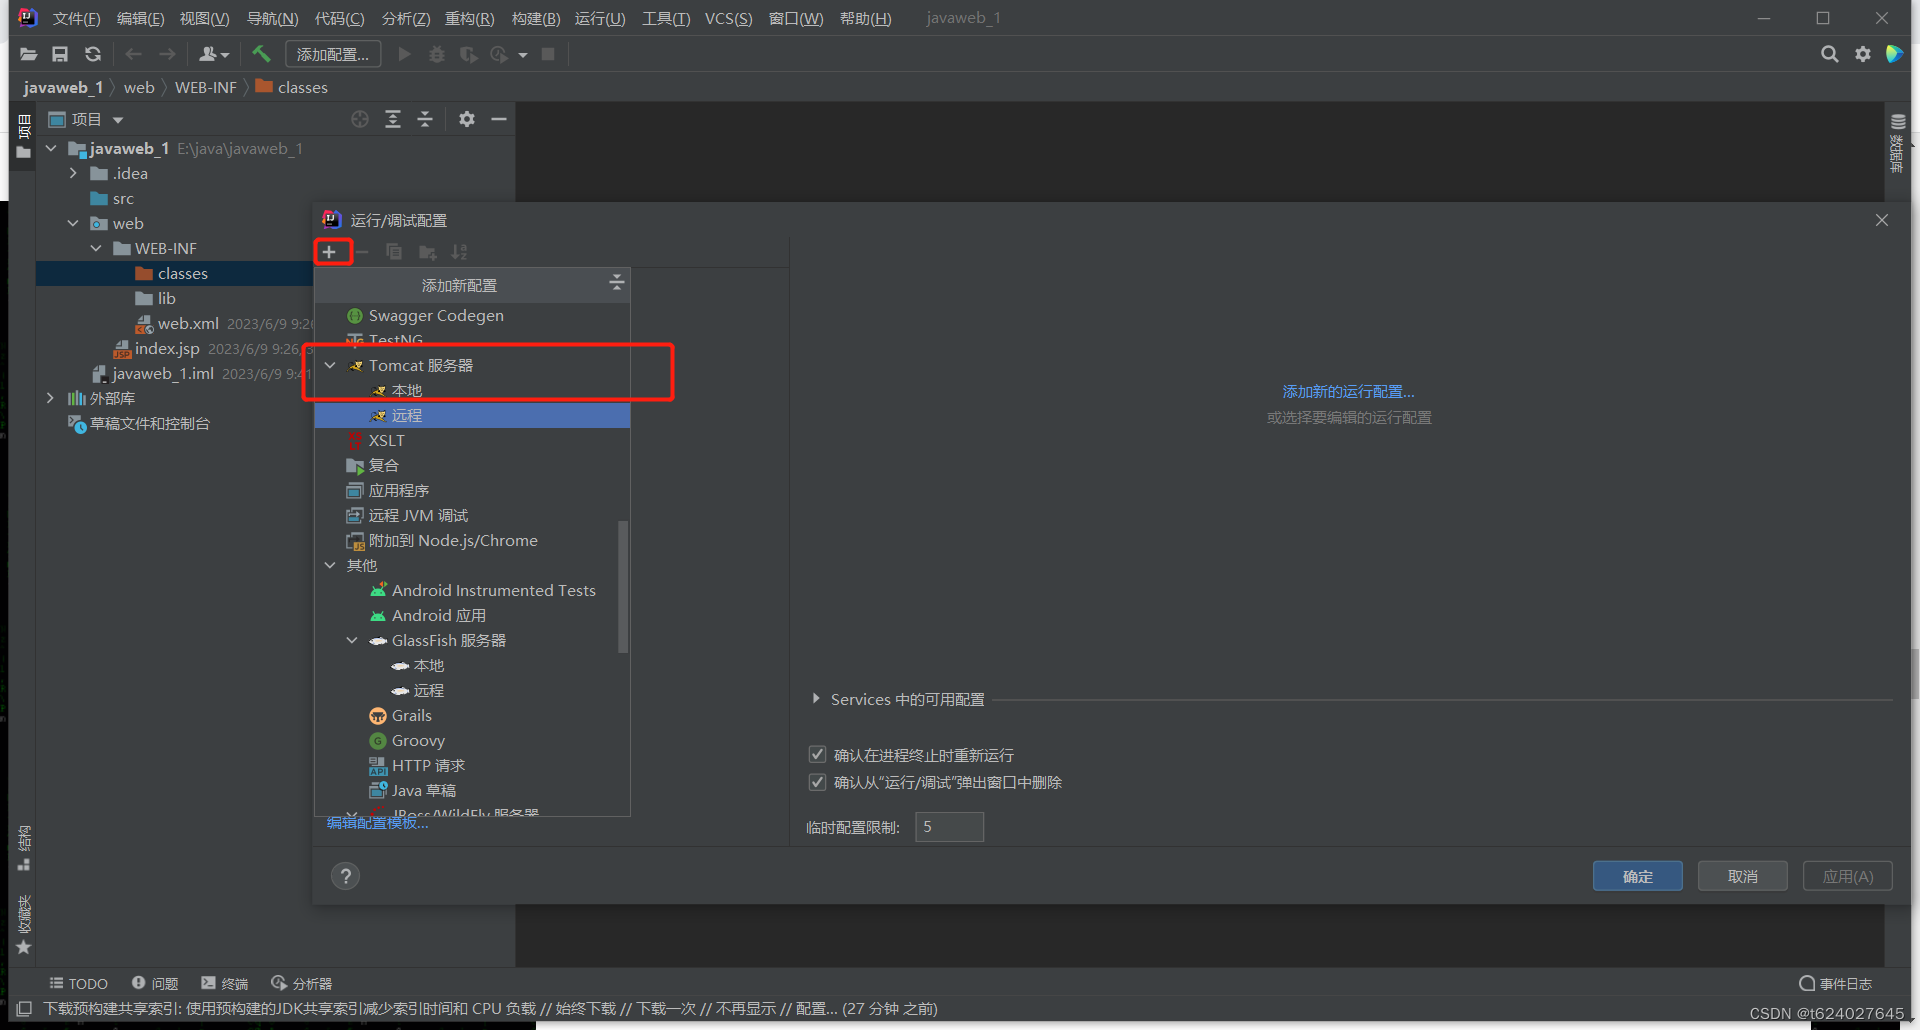Open the 文件(F) menu

click(76, 18)
